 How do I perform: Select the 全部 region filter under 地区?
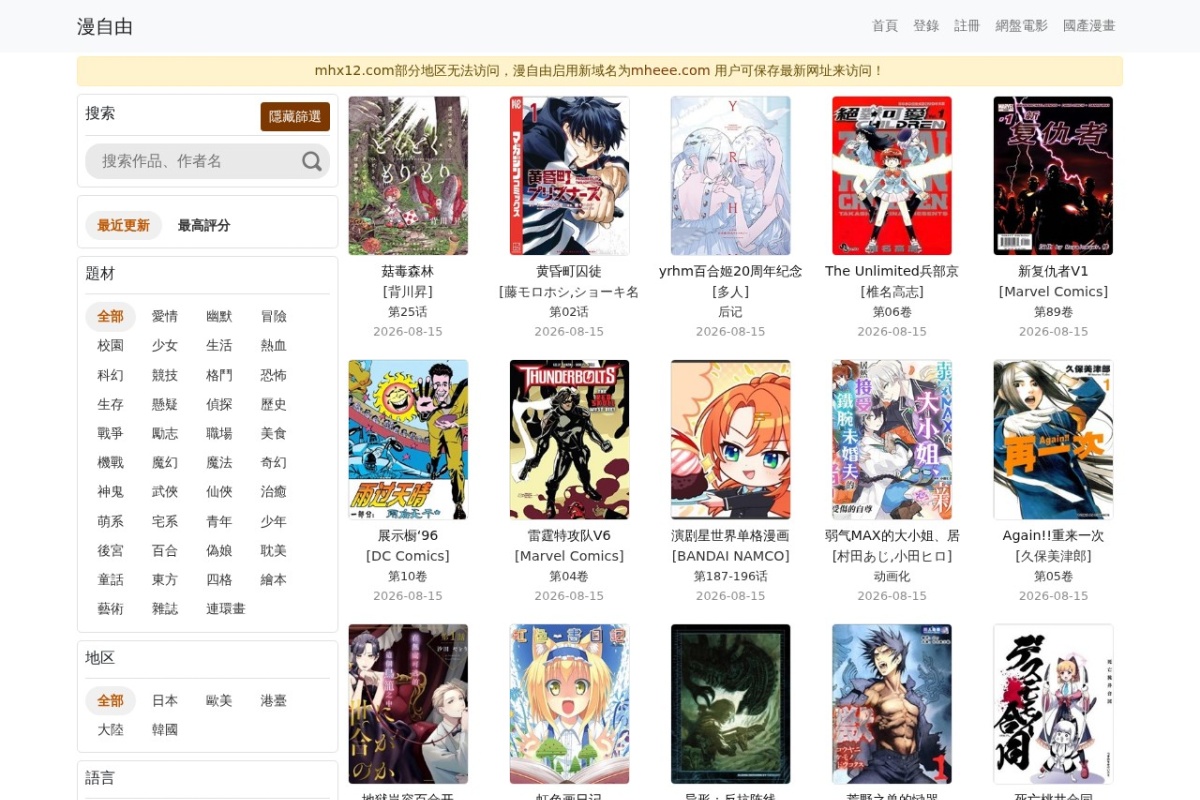[110, 700]
